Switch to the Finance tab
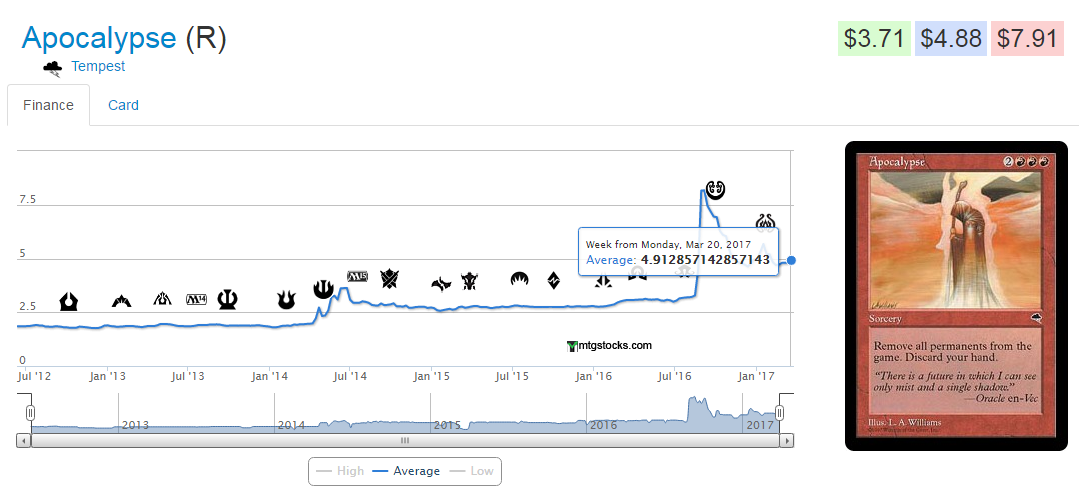The image size is (1079, 494). pos(48,105)
